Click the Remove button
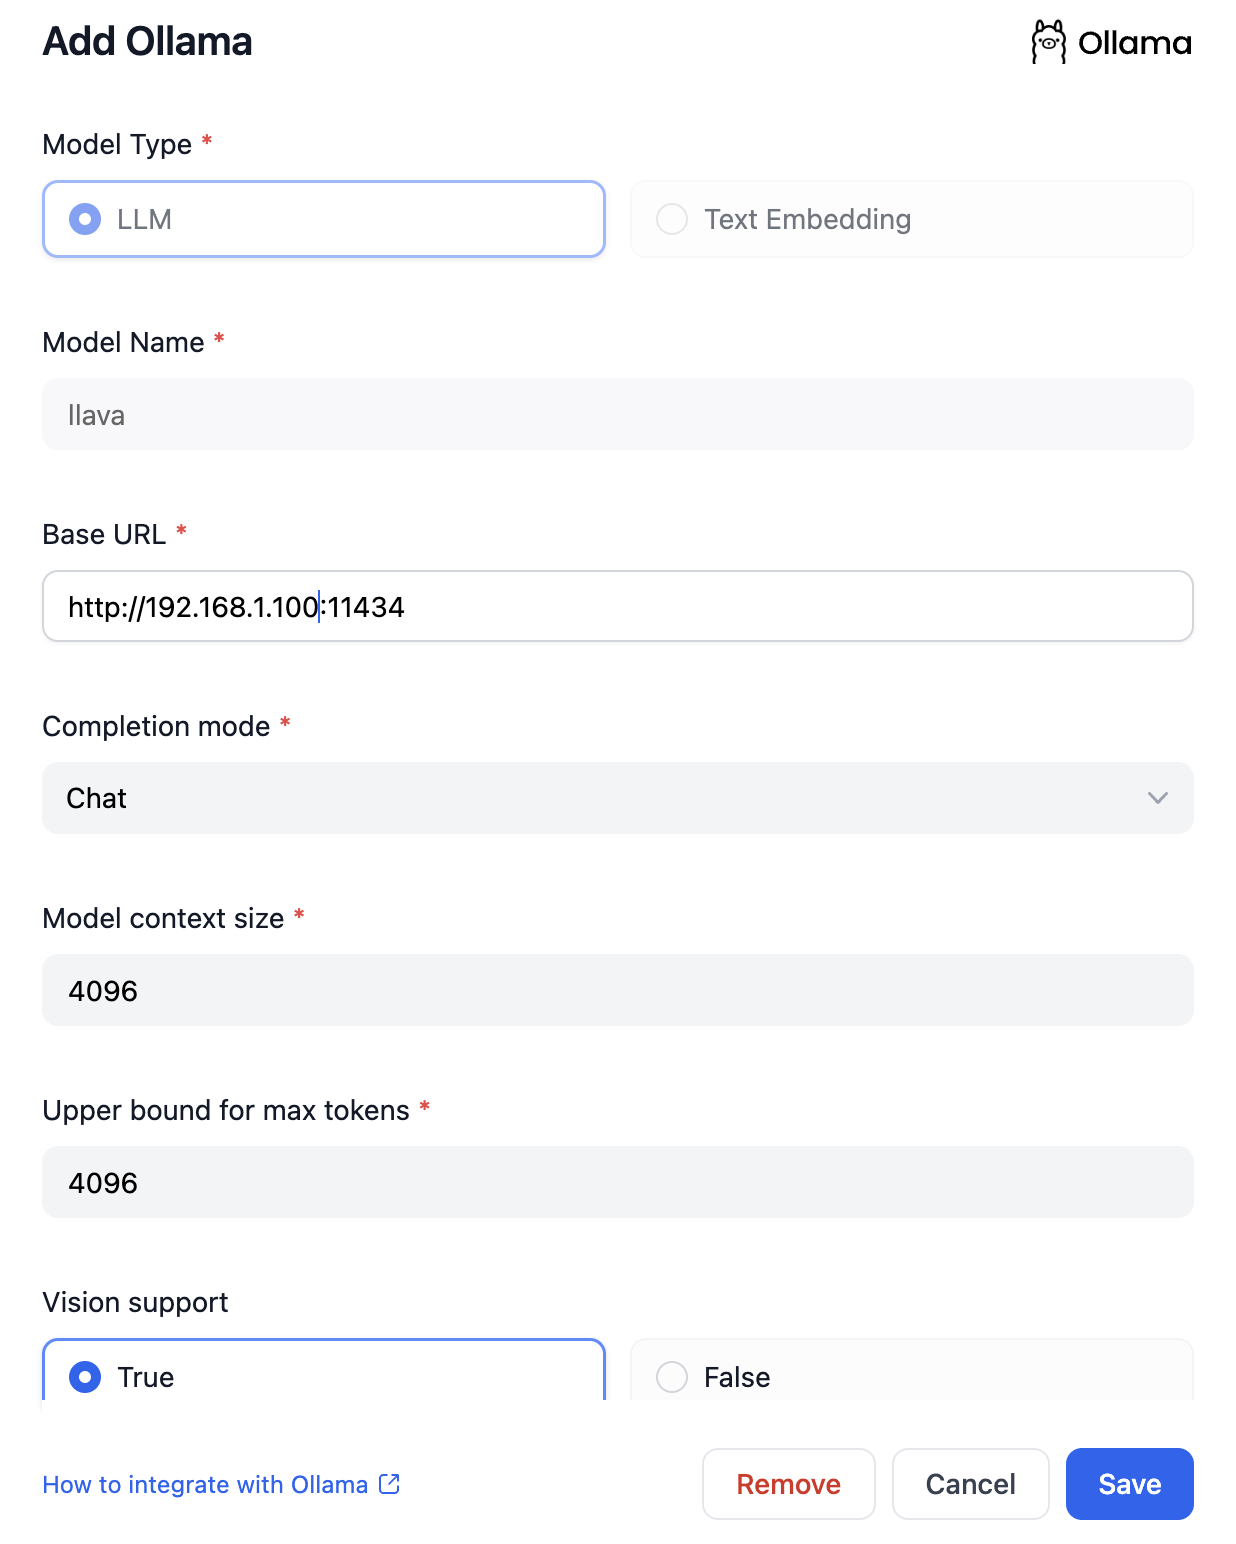1236x1544 pixels. (789, 1484)
